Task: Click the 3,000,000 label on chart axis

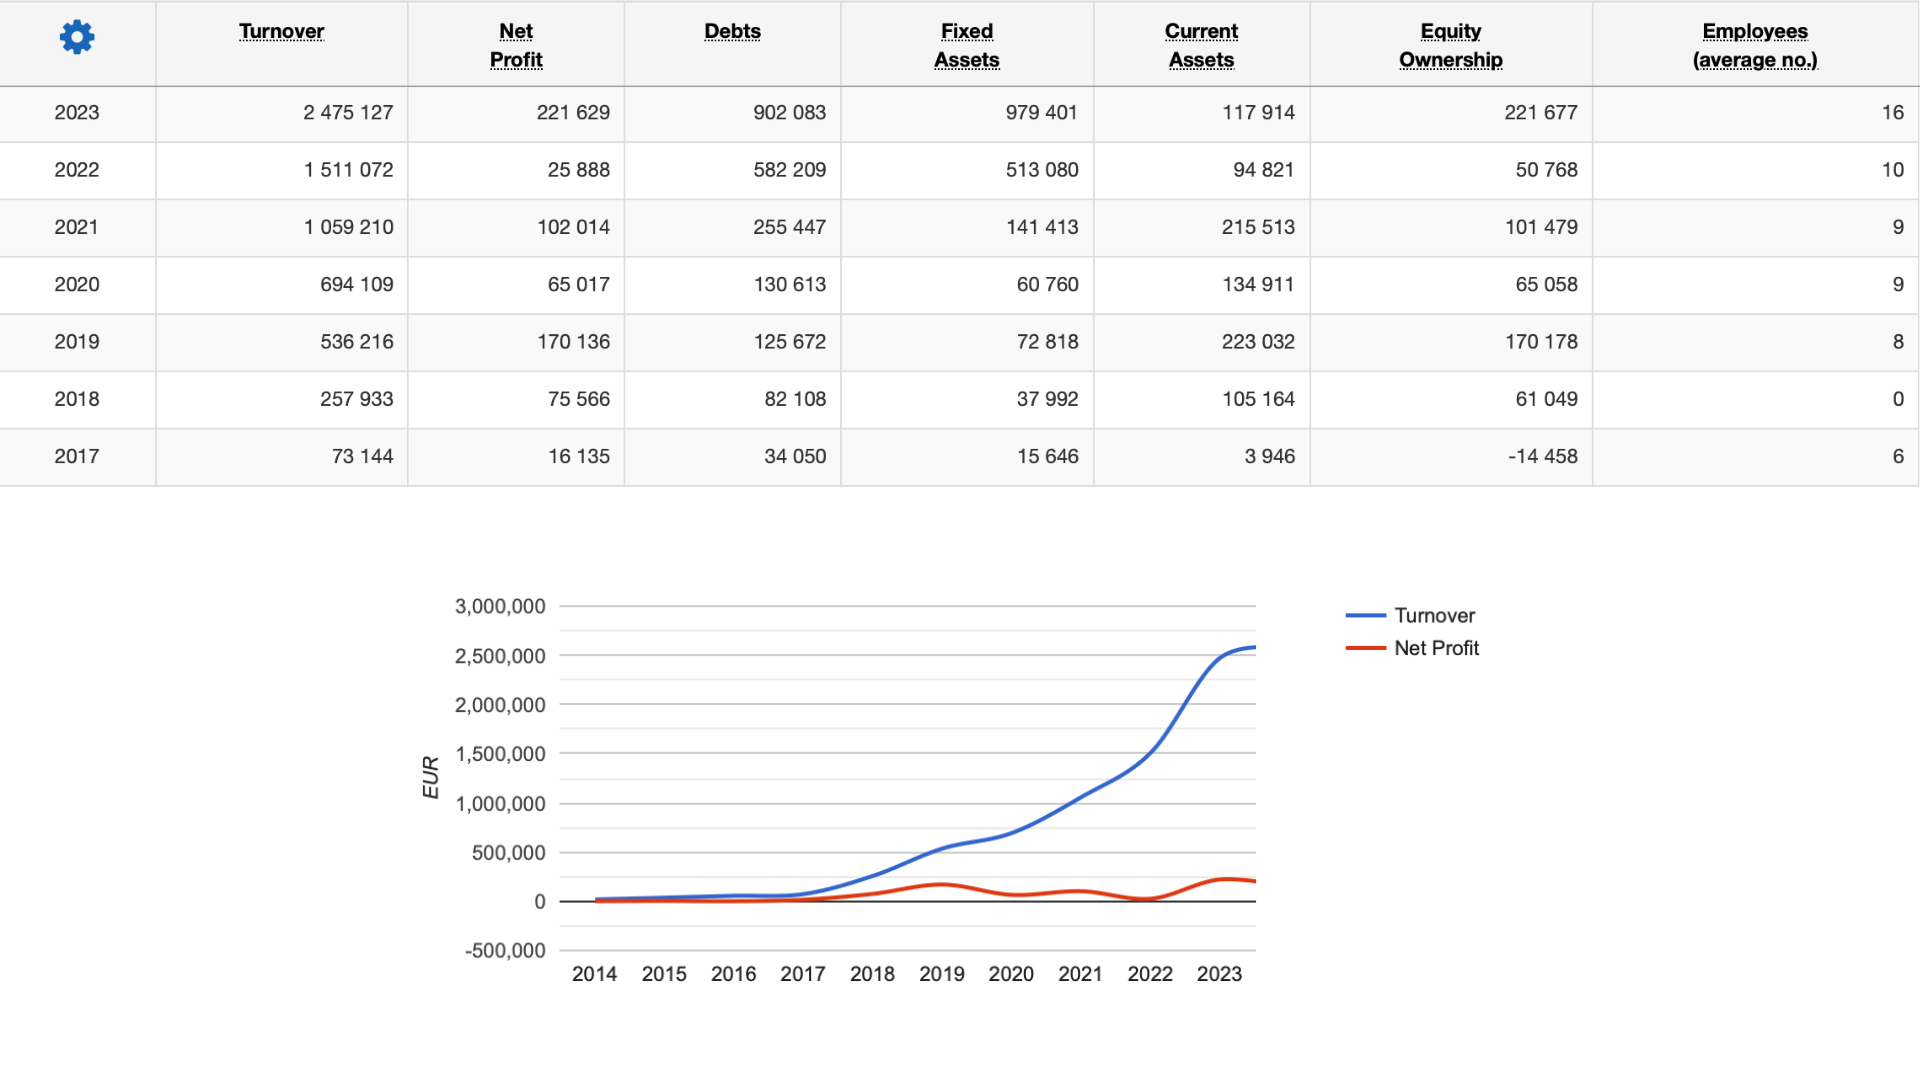Action: click(500, 606)
